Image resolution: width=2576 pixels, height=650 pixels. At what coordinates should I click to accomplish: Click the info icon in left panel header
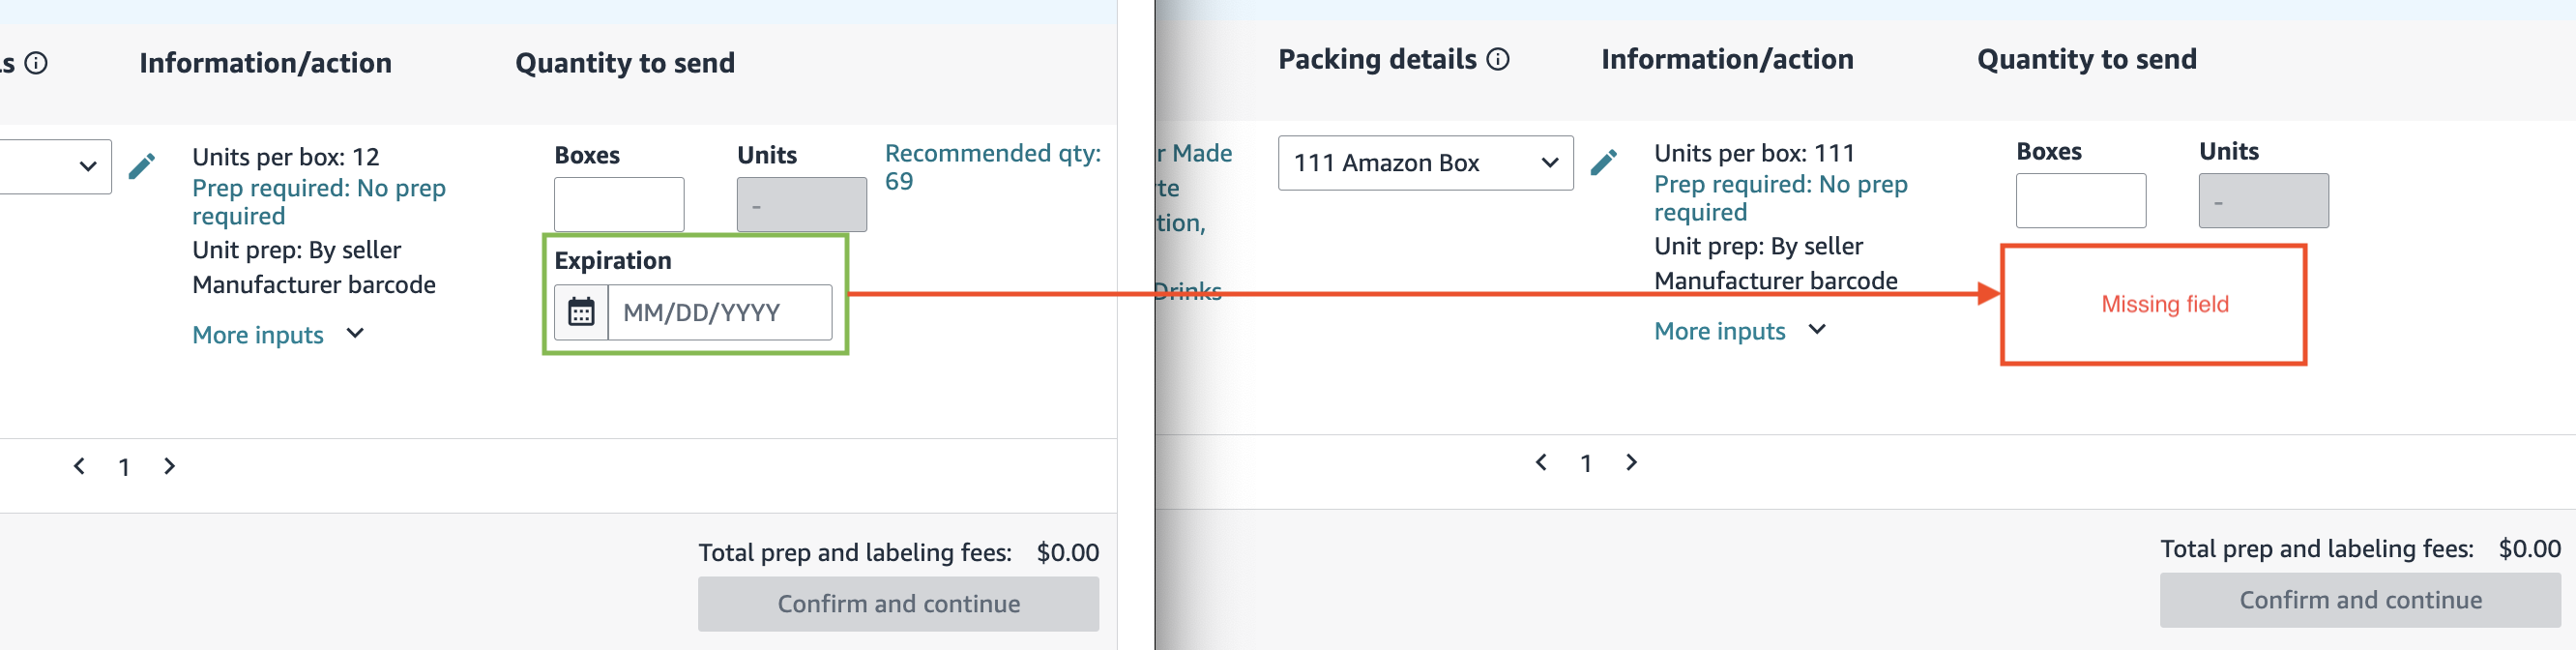click(36, 63)
